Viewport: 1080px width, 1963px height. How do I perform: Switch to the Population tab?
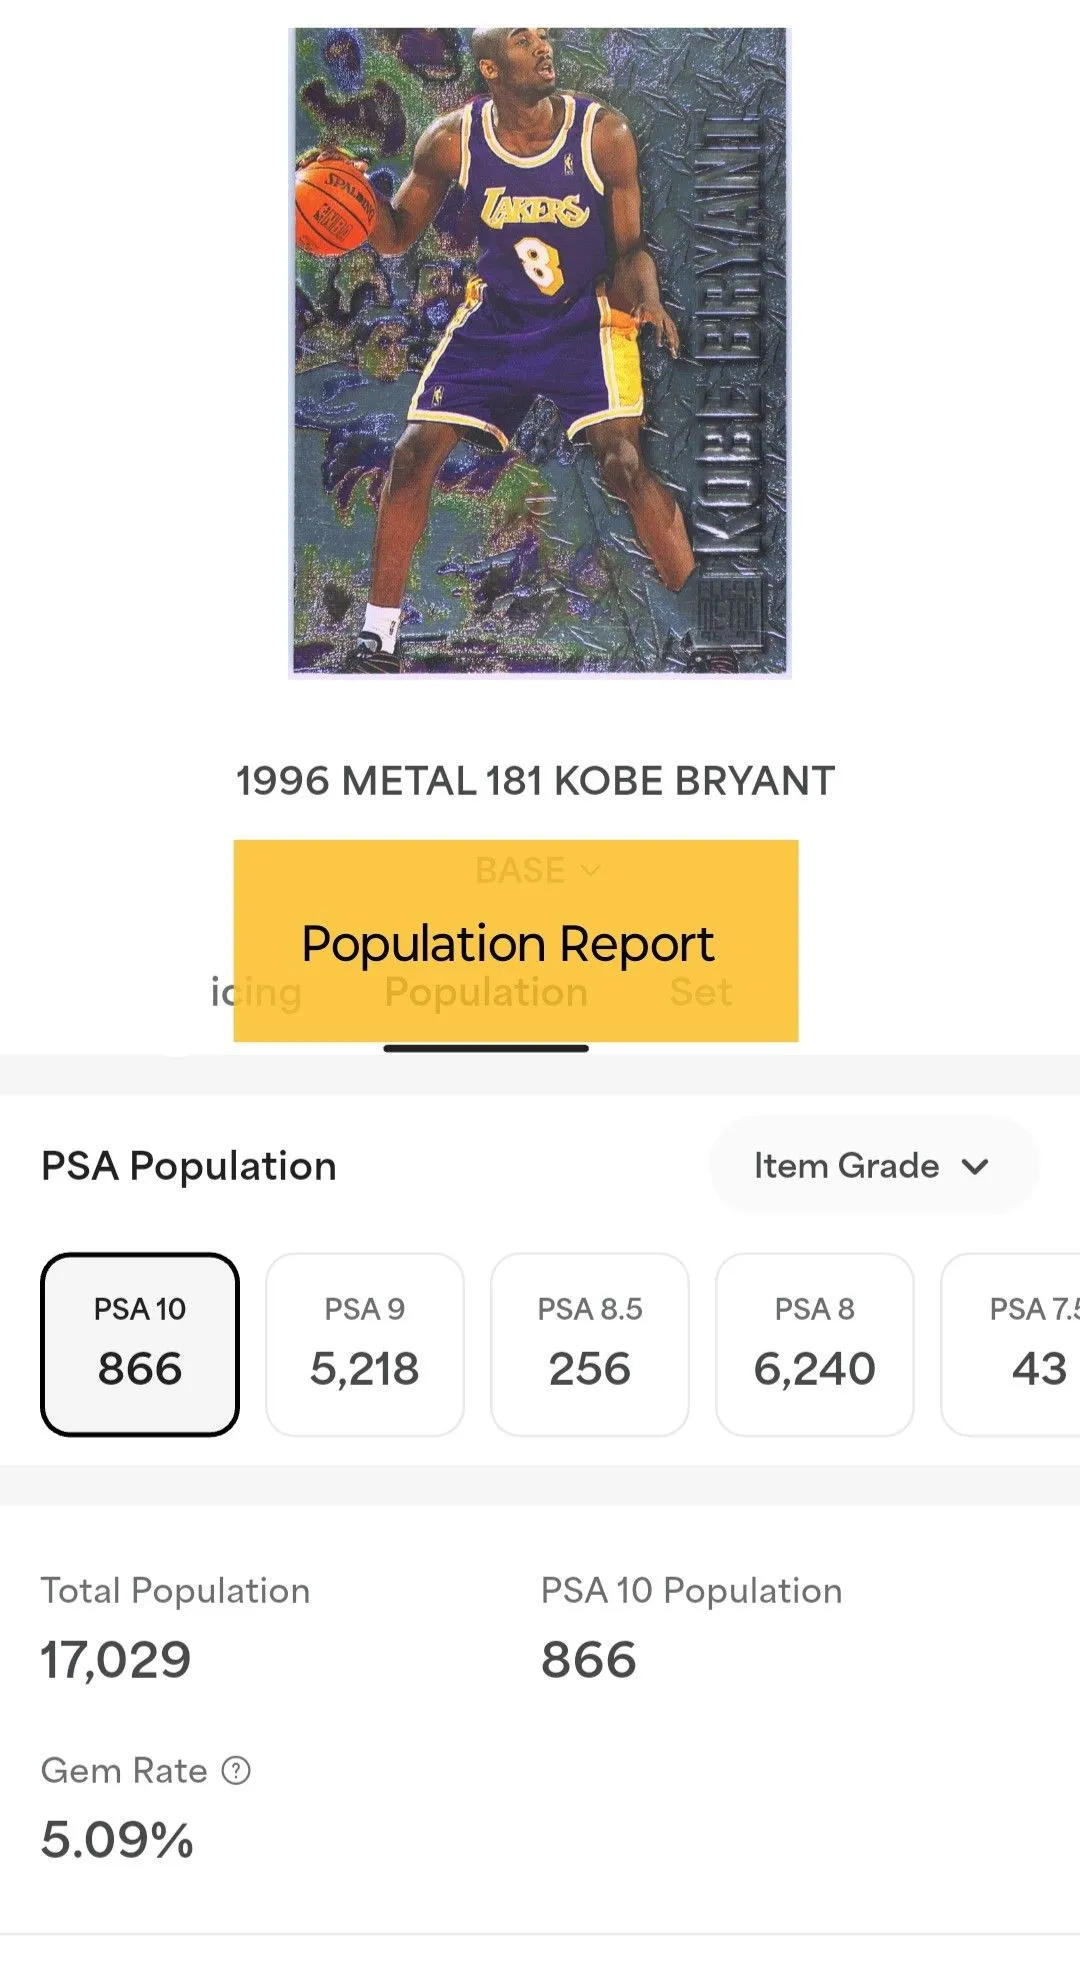(486, 992)
